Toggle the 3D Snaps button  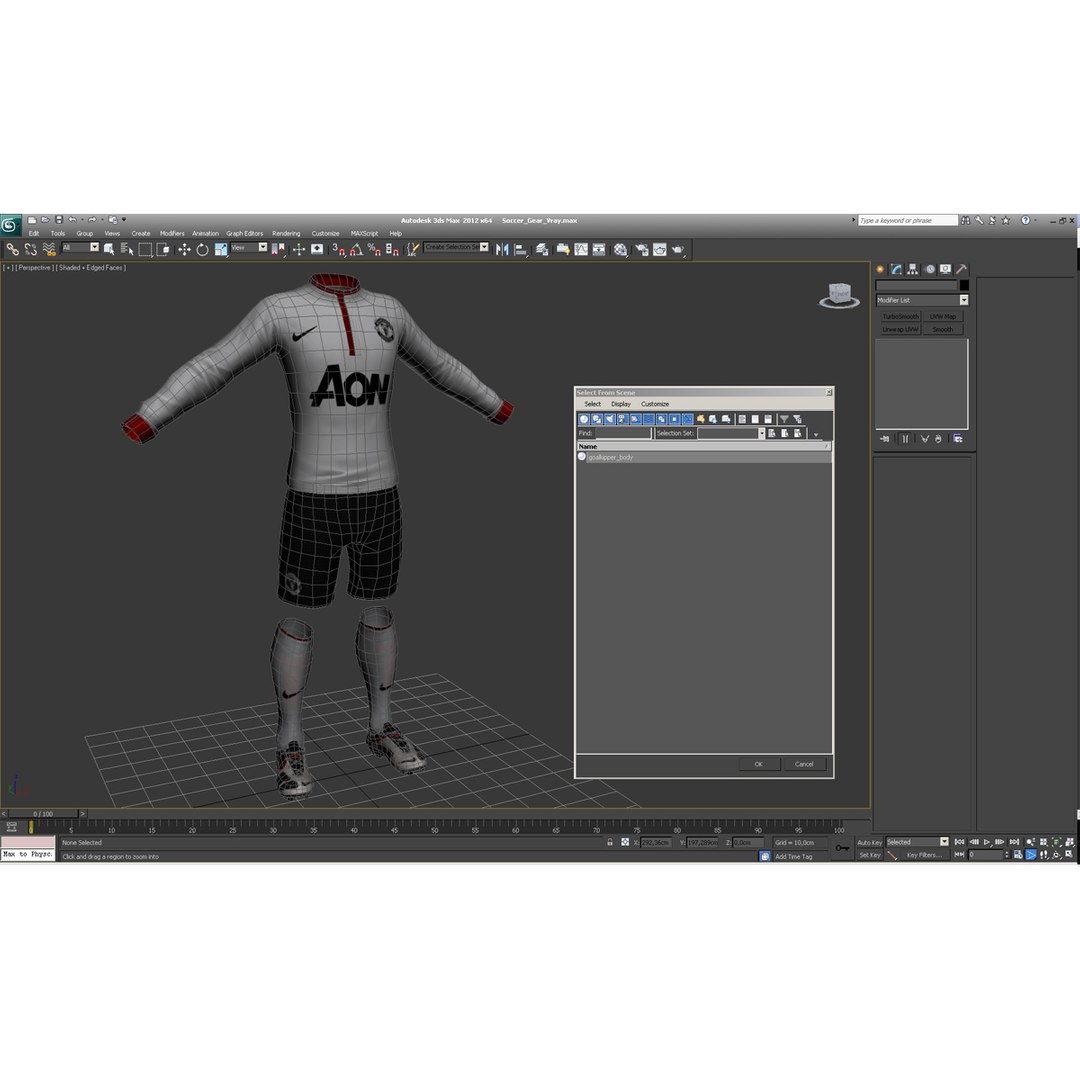click(338, 249)
